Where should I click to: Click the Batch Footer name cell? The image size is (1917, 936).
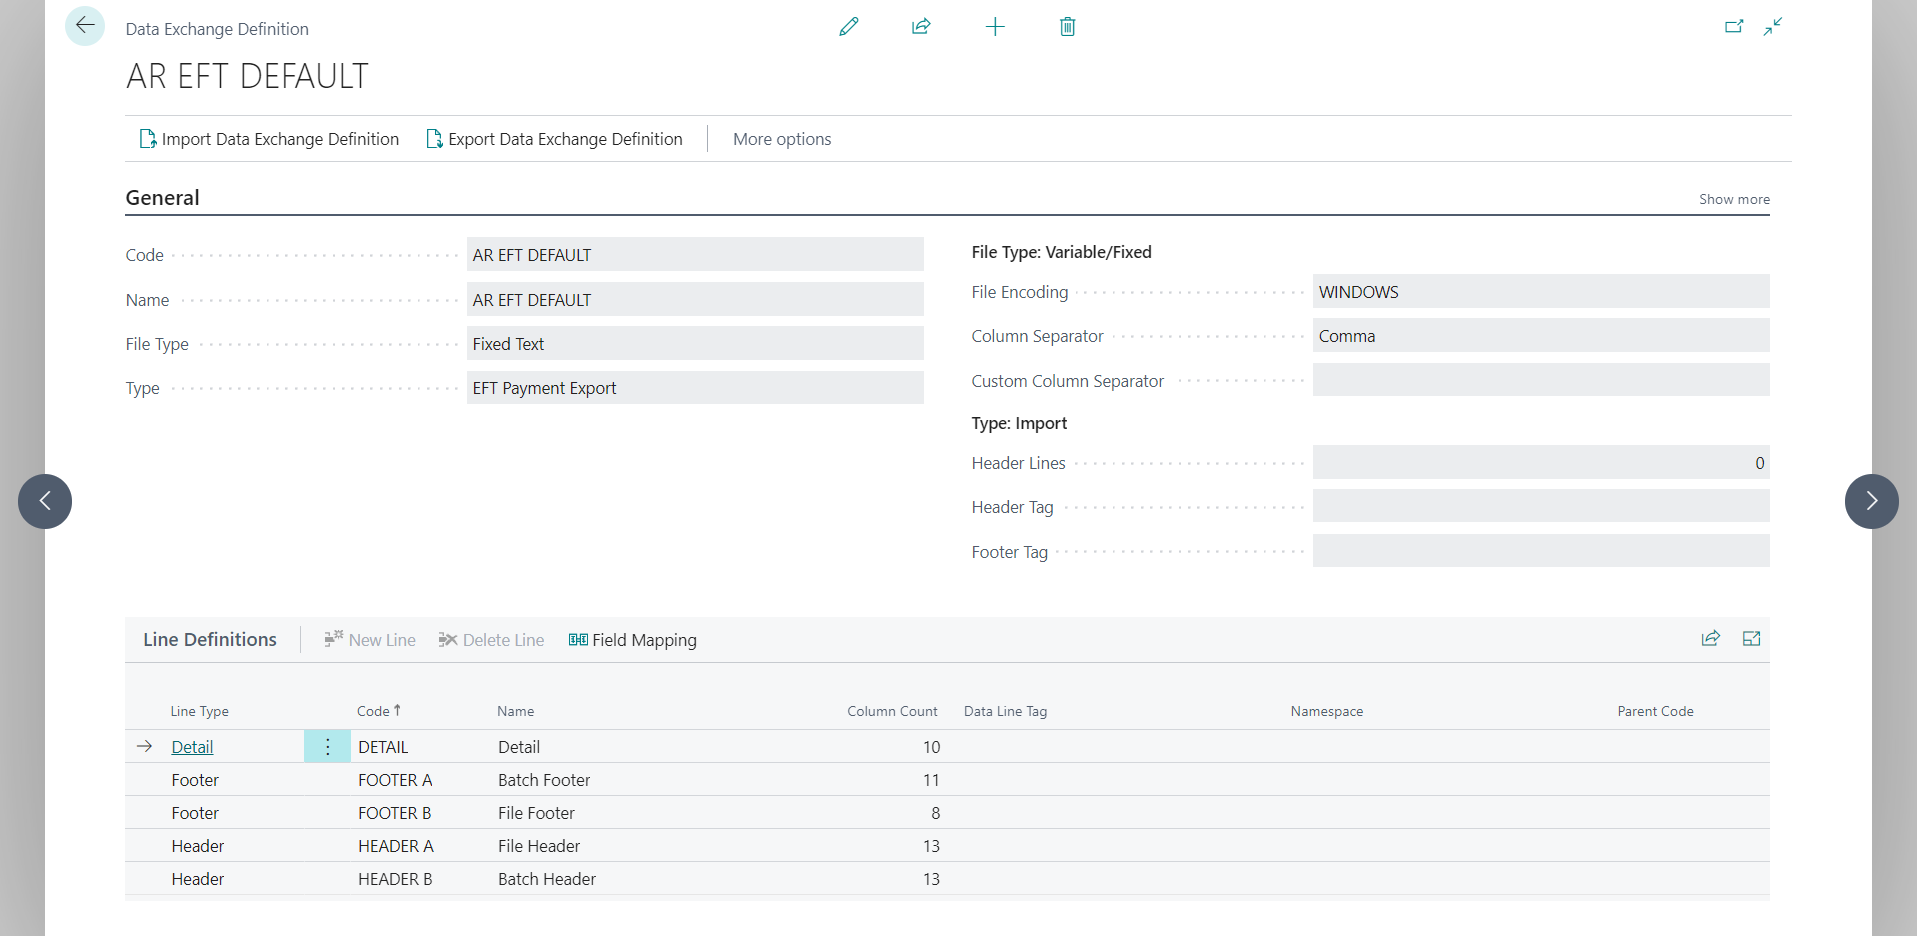pos(544,780)
